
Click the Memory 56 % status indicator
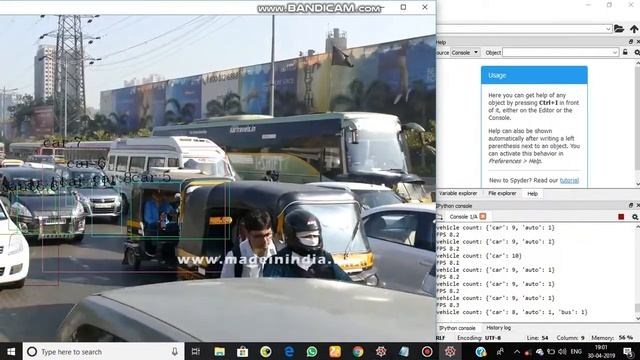pos(612,338)
